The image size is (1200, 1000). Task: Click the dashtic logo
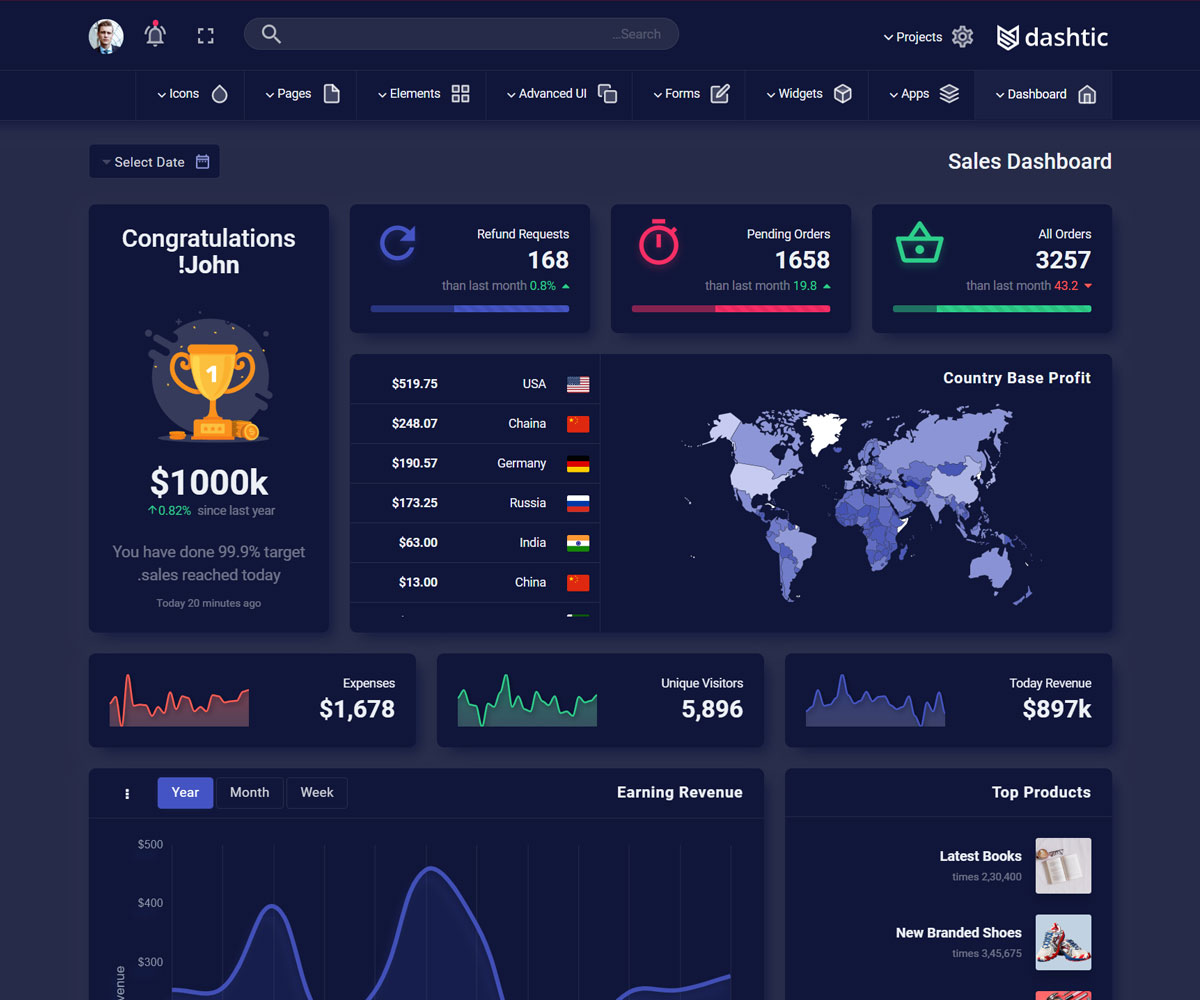[x=1052, y=37]
